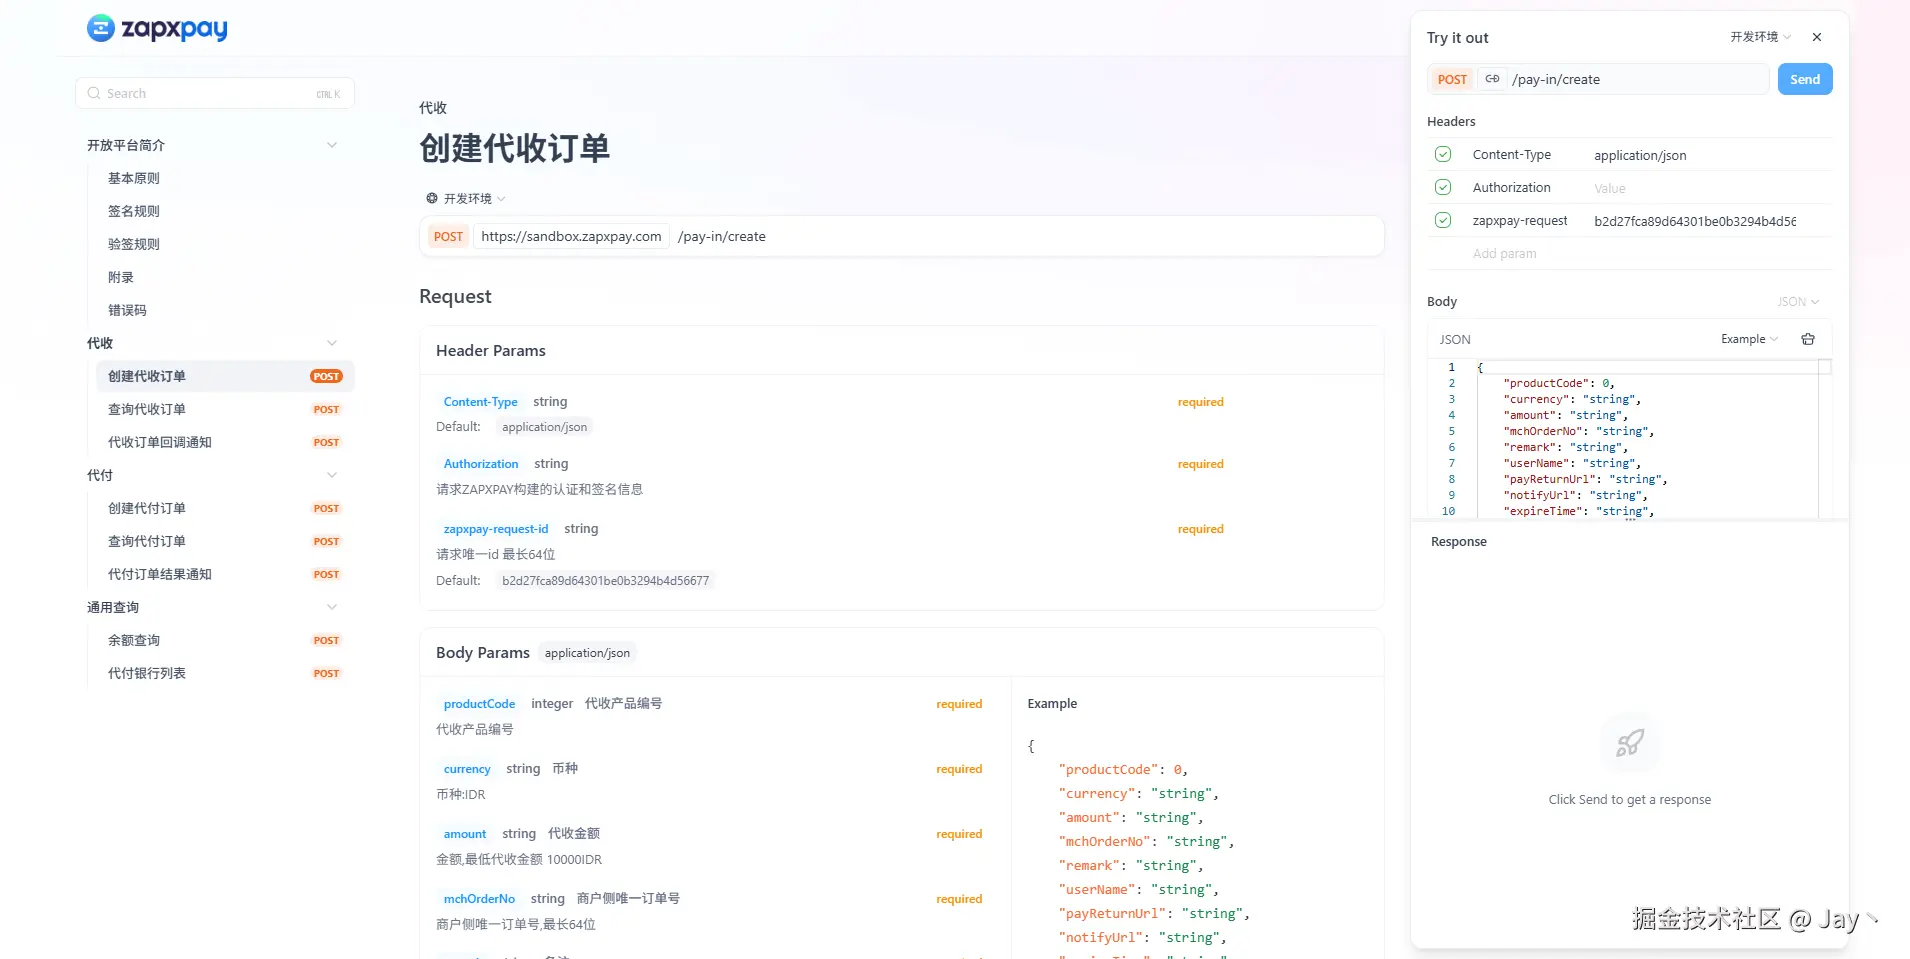This screenshot has width=1910, height=959.
Task: Select 签名规则 in the sidebar
Action: [134, 211]
